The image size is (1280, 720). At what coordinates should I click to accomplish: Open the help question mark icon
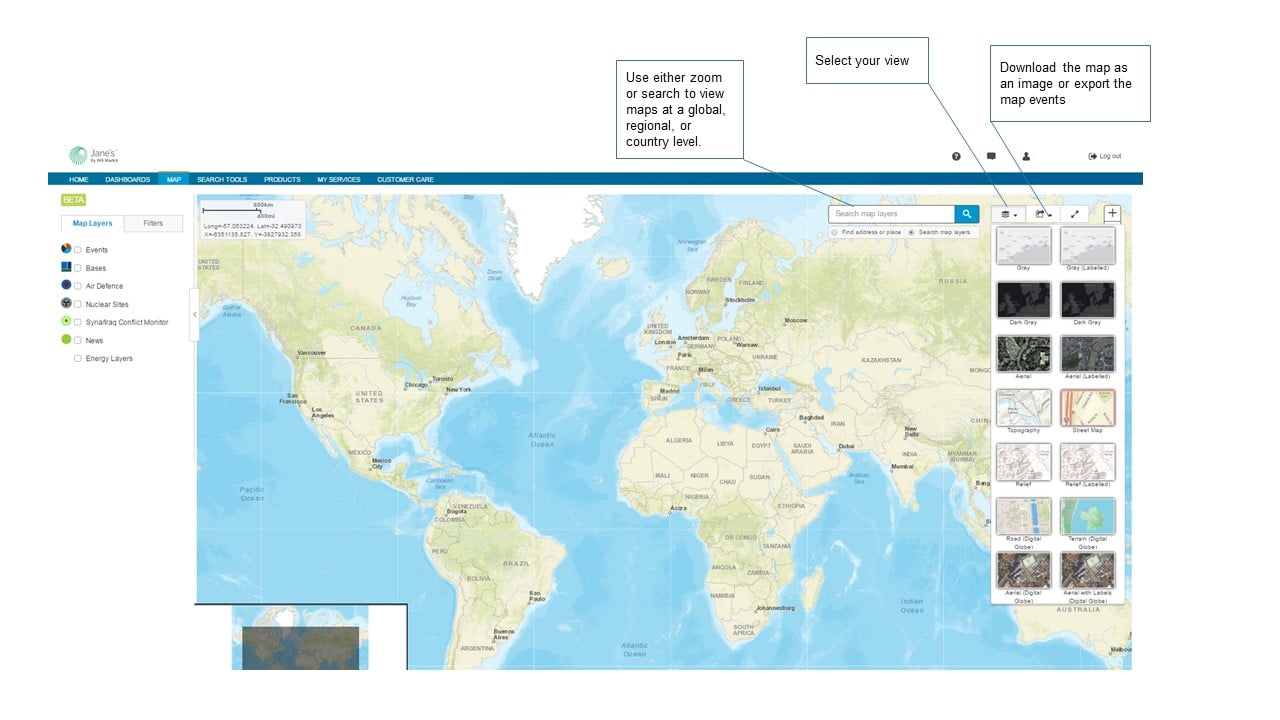[956, 156]
